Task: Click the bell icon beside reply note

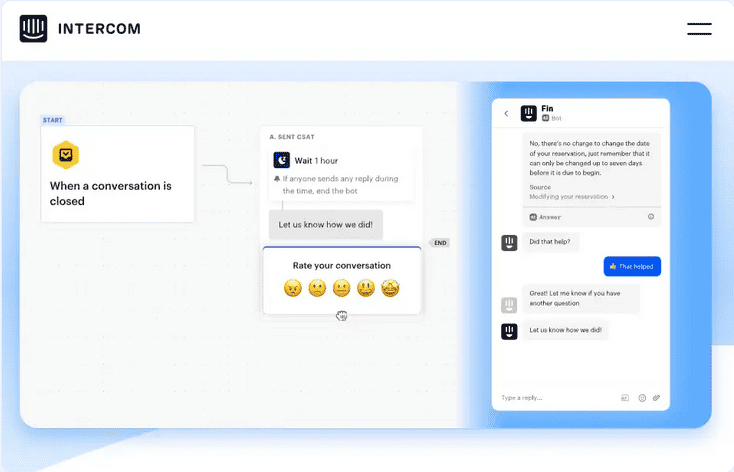Action: (x=277, y=179)
